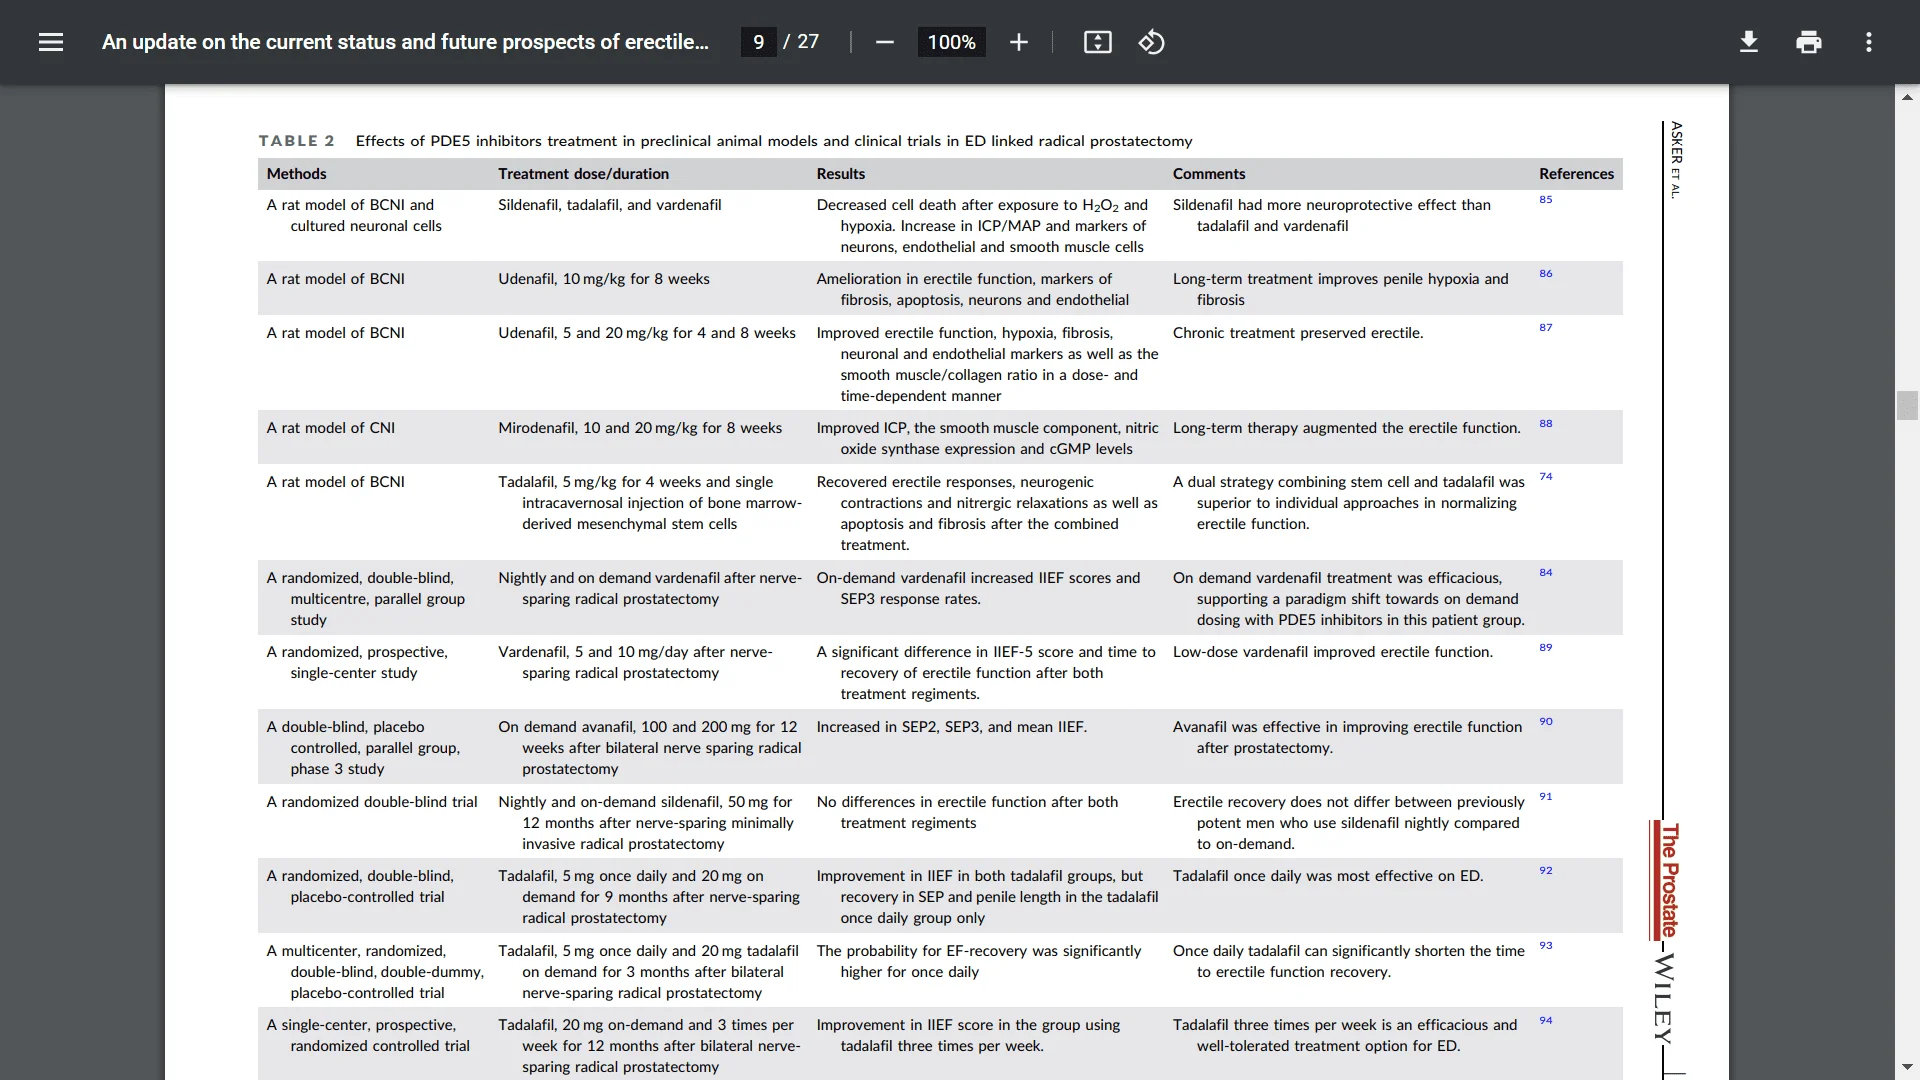Click 'A randomized double-blind trial' cell
1920x1080 pixels.
(x=371, y=802)
